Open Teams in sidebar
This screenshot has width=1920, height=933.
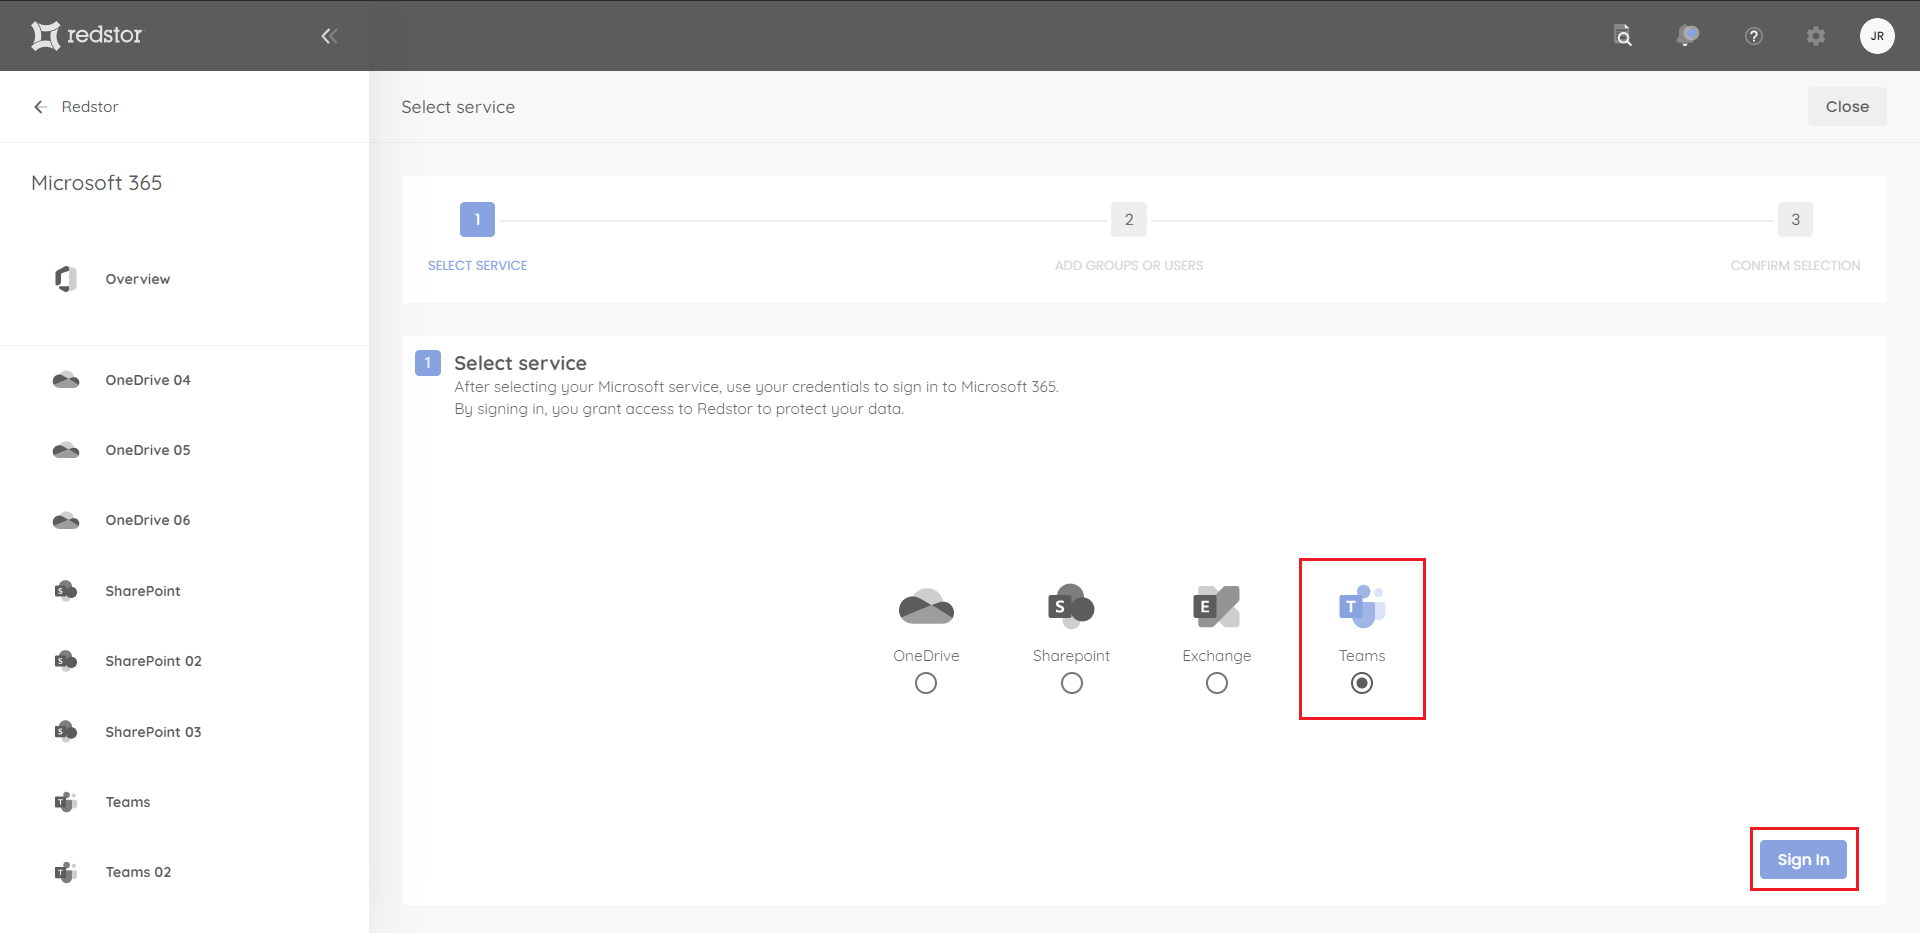tap(128, 802)
